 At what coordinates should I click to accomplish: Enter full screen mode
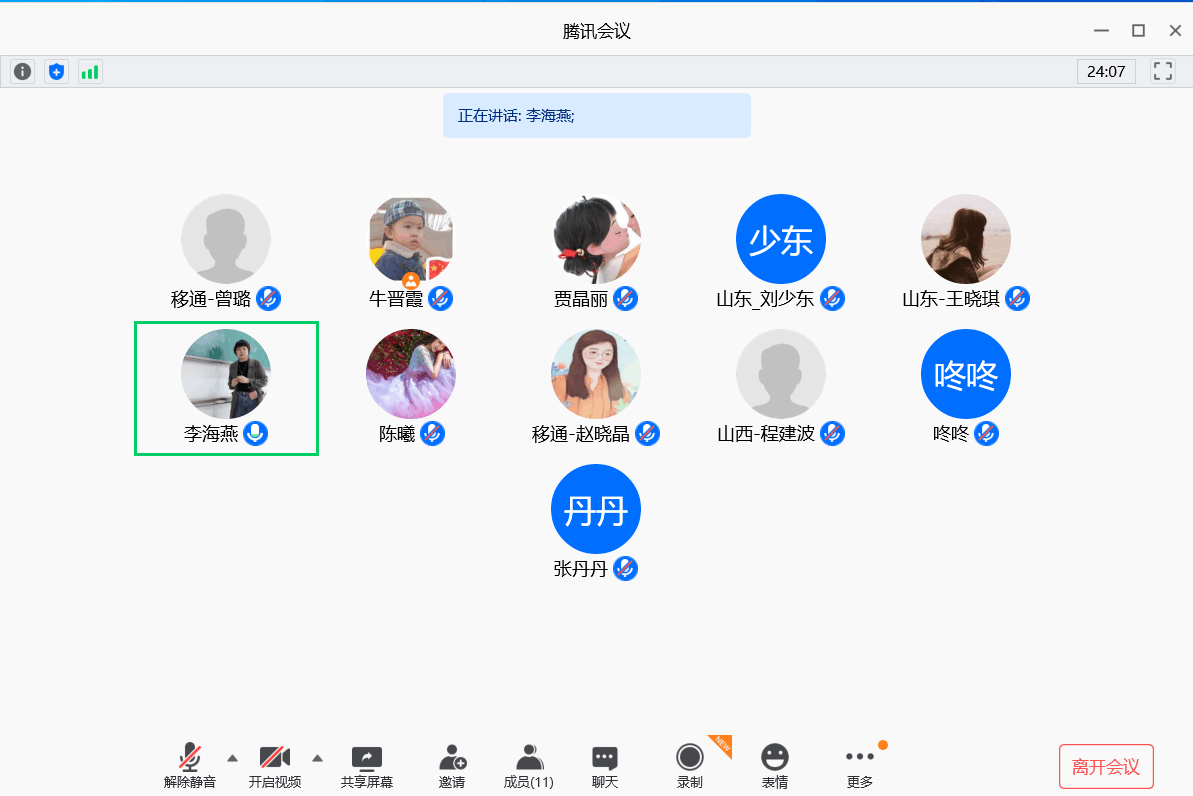coord(1162,71)
